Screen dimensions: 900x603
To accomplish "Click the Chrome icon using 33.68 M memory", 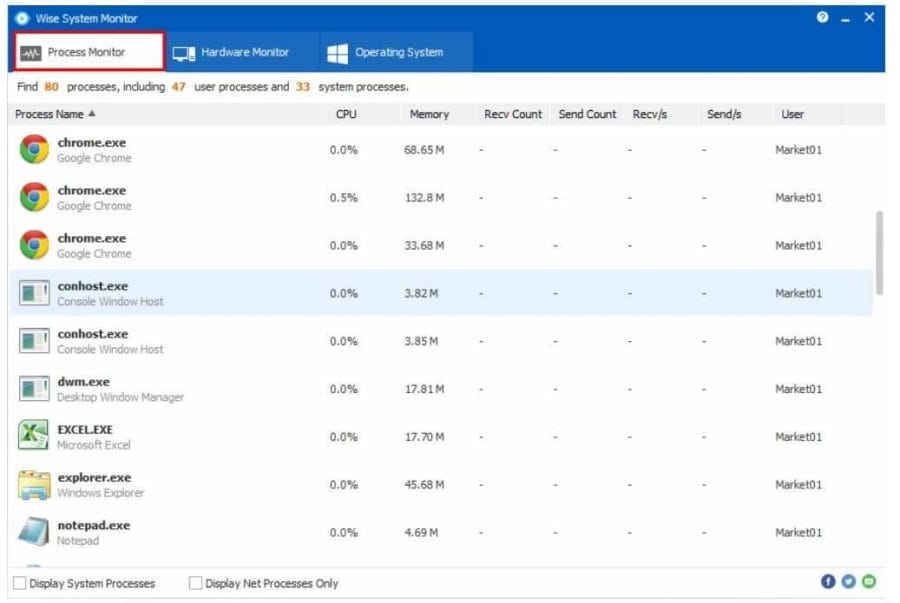I will pyautogui.click(x=34, y=246).
